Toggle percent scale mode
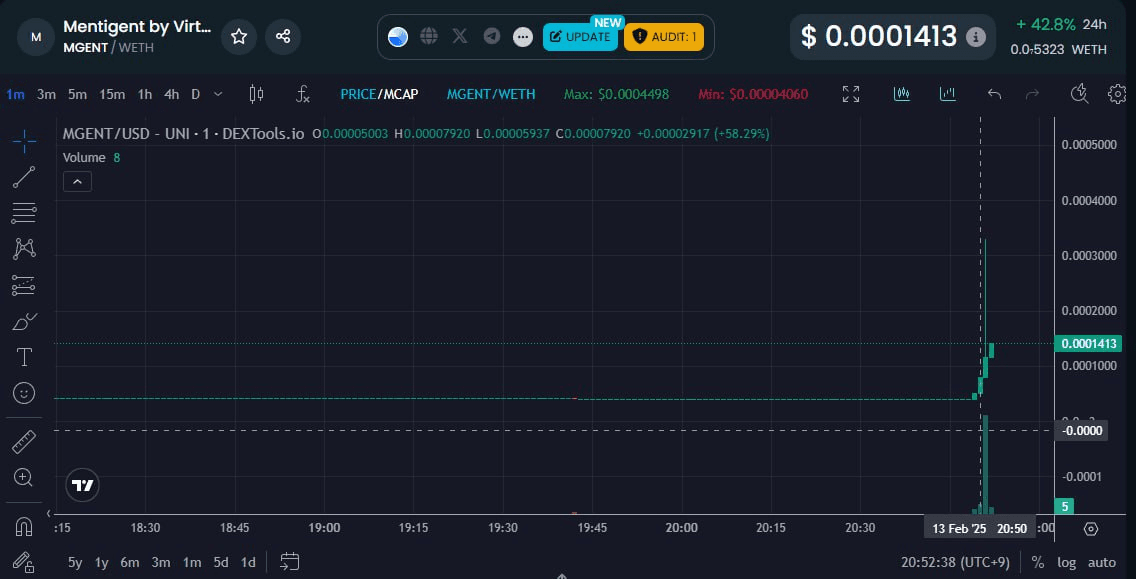 click(x=1037, y=562)
